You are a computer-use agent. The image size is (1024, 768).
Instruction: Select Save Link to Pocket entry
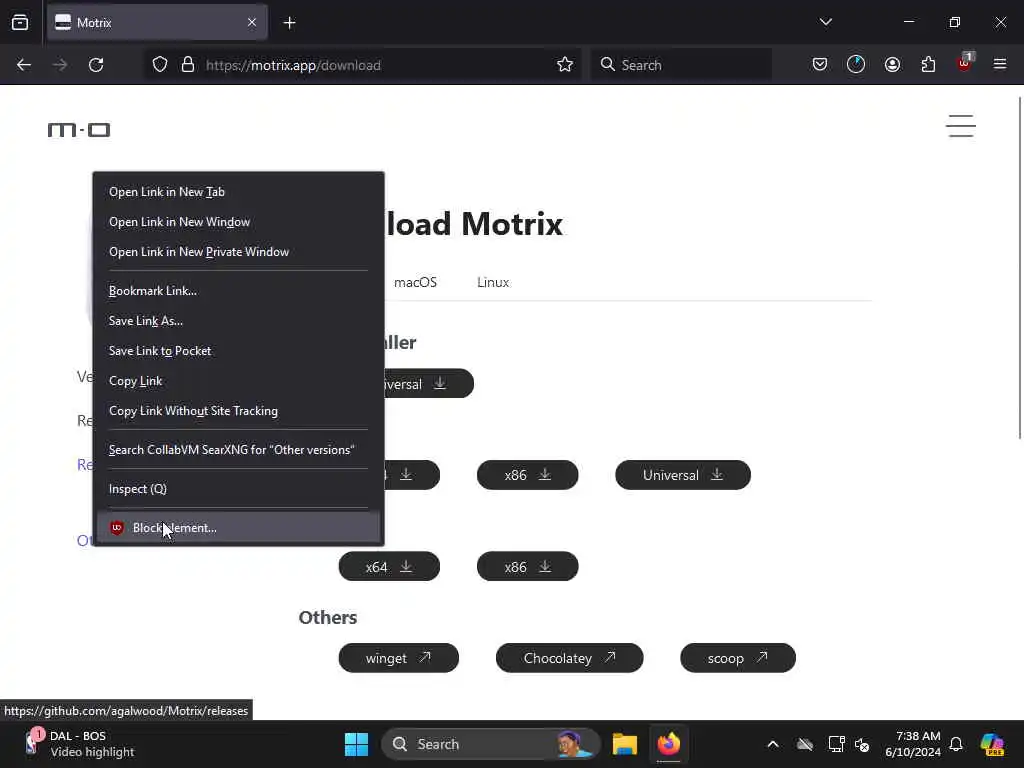pos(238,351)
